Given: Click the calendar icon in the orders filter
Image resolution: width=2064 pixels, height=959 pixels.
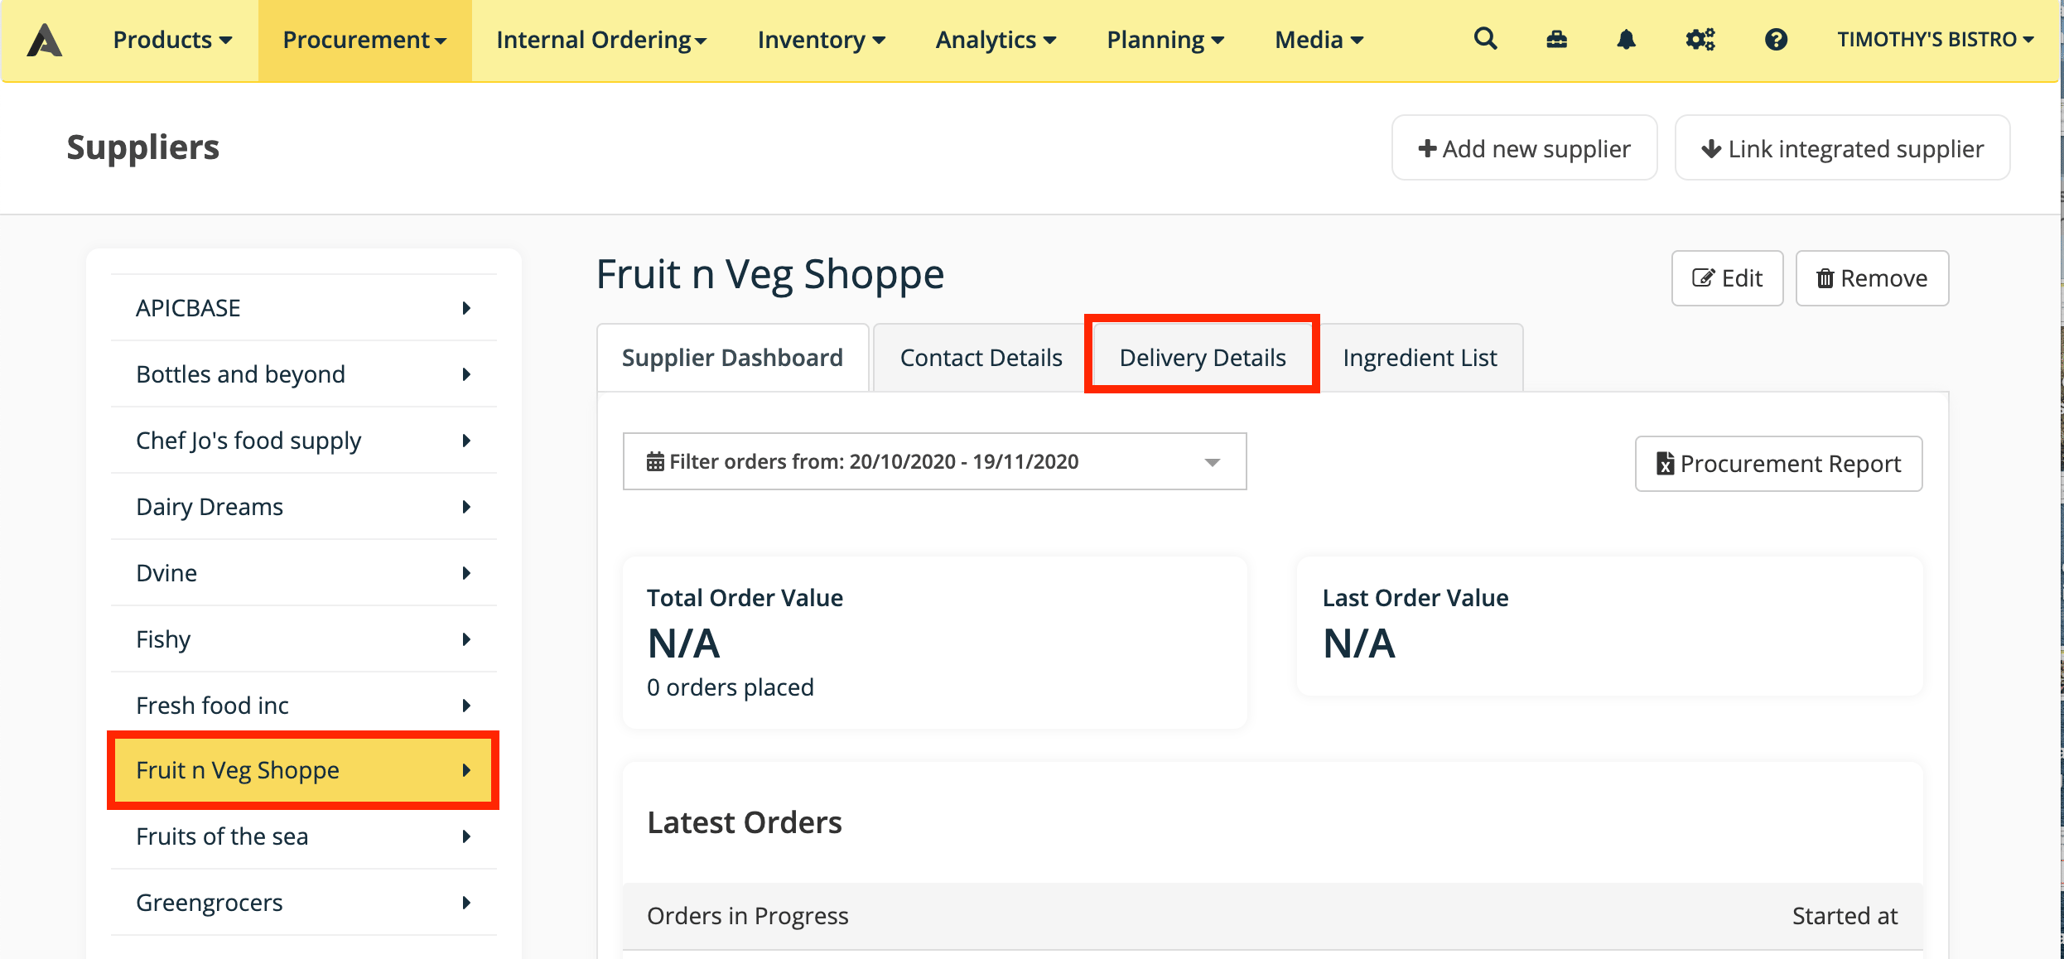Looking at the screenshot, I should click(656, 461).
